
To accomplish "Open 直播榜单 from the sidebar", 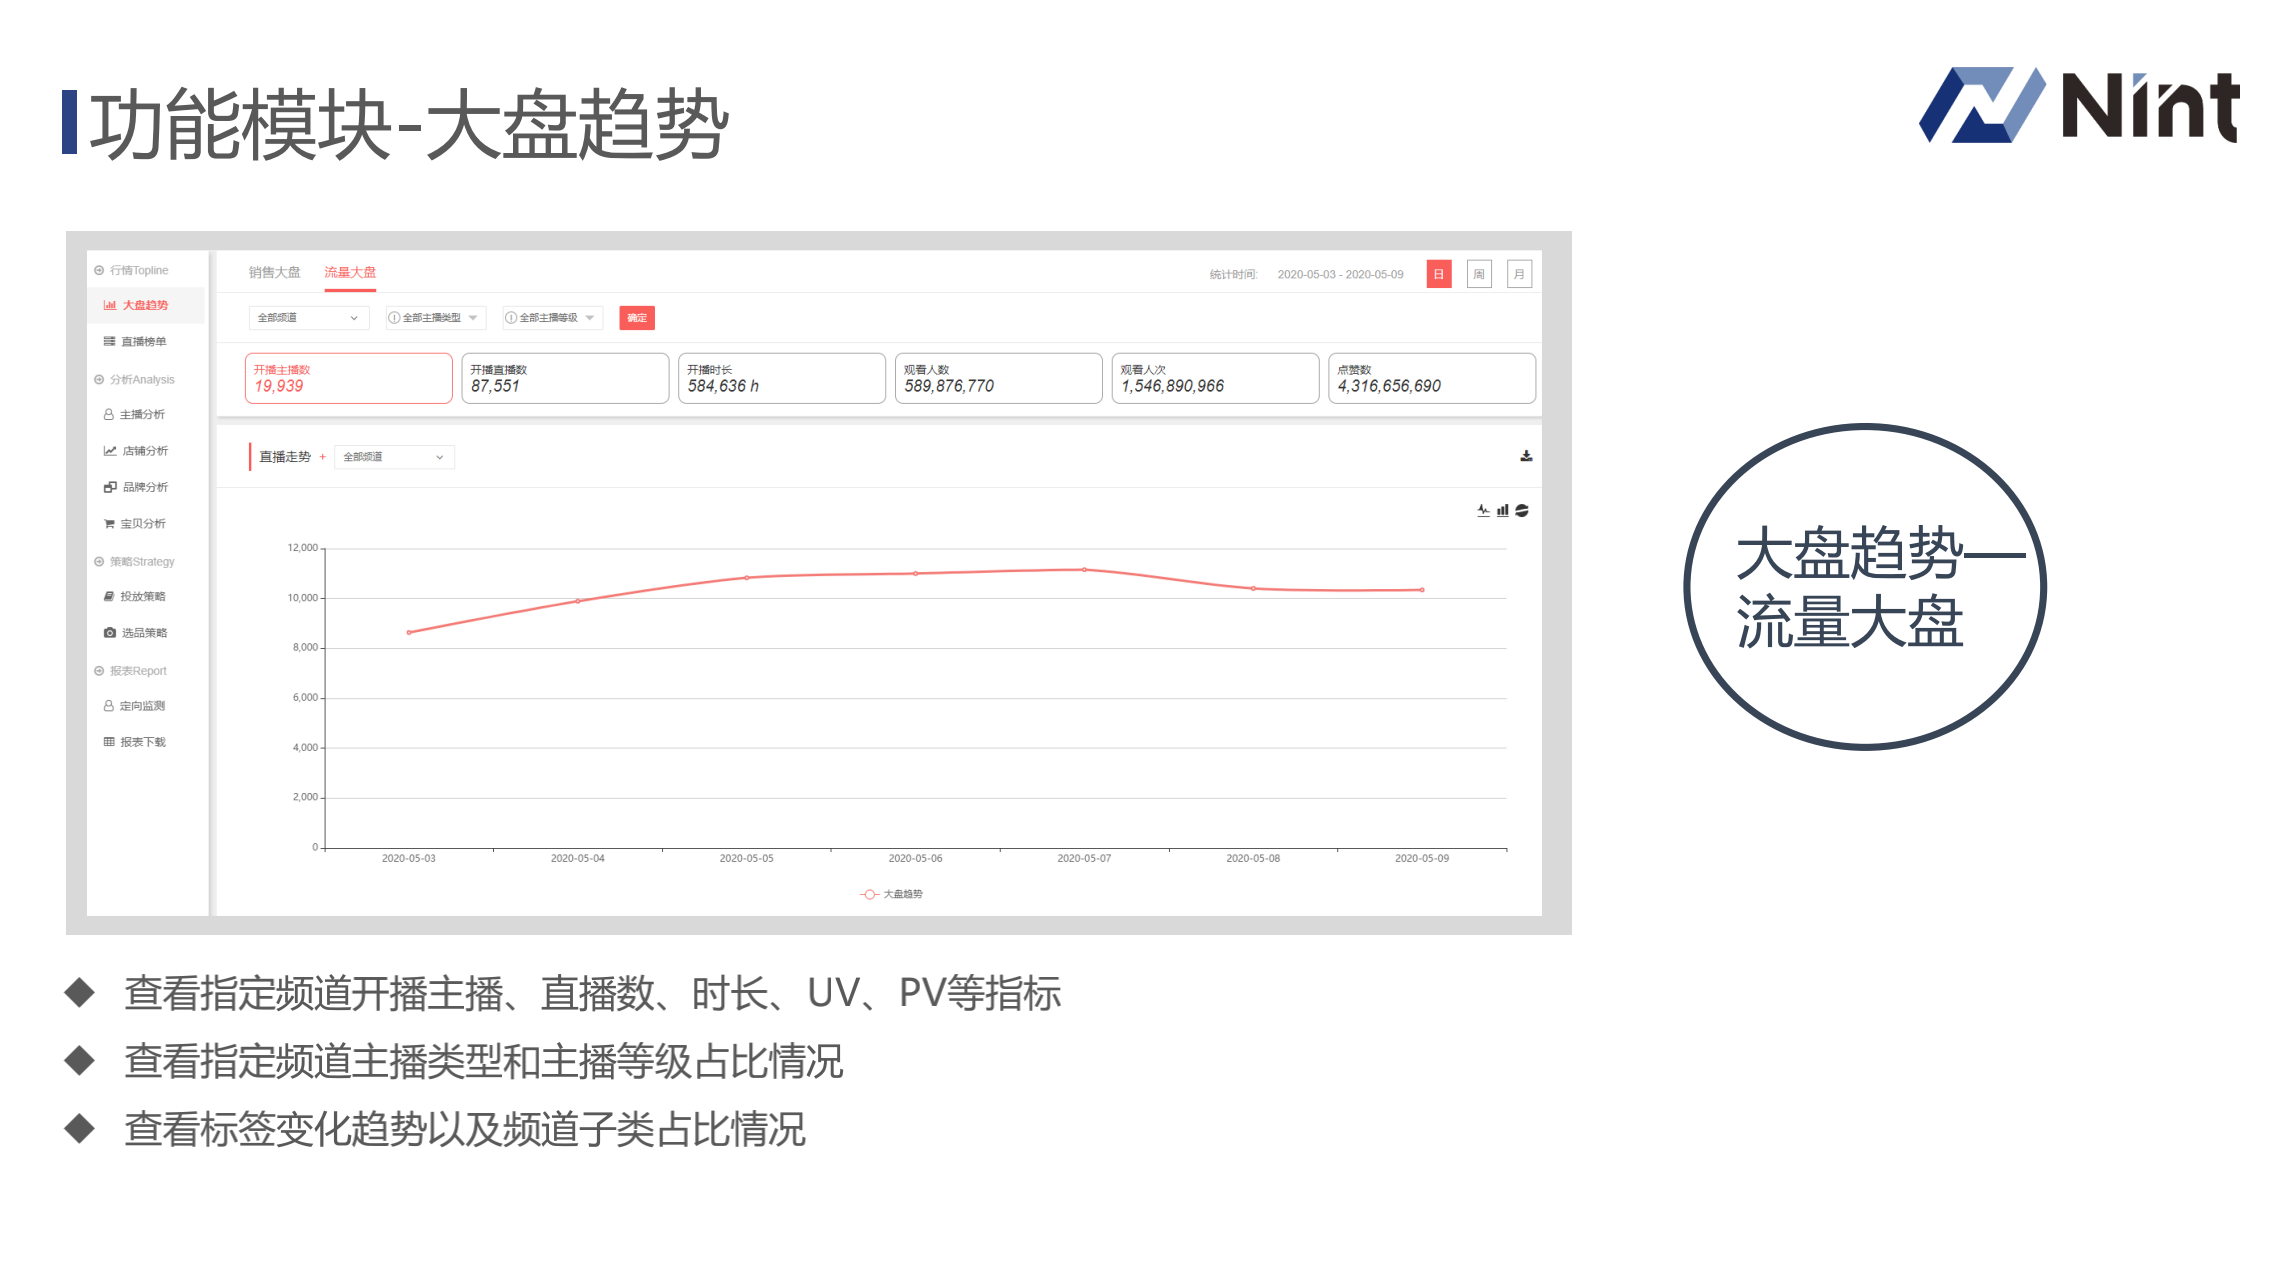I will 142,342.
